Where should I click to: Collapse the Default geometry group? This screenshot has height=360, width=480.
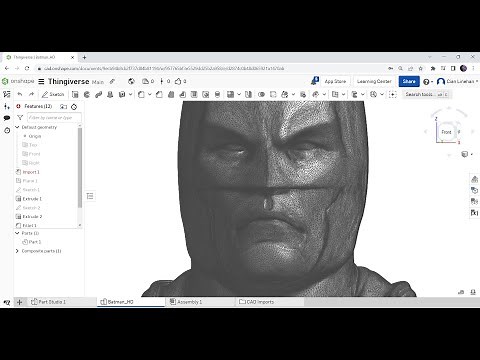pyautogui.click(x=17, y=127)
